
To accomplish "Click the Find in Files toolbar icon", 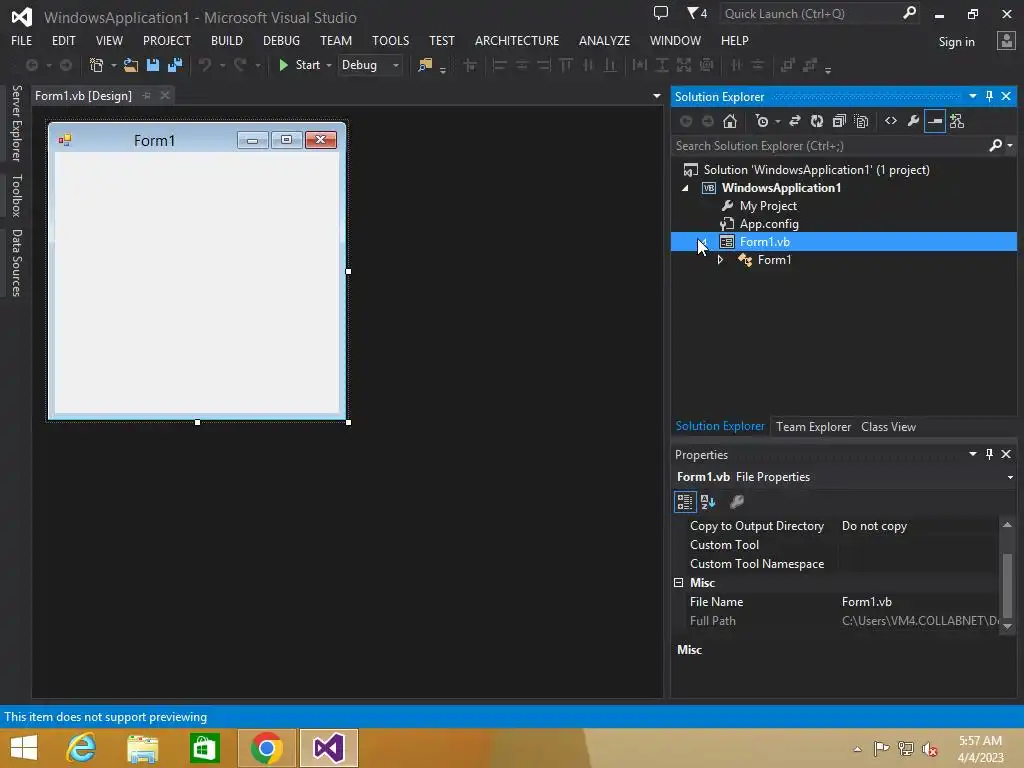I will point(425,65).
